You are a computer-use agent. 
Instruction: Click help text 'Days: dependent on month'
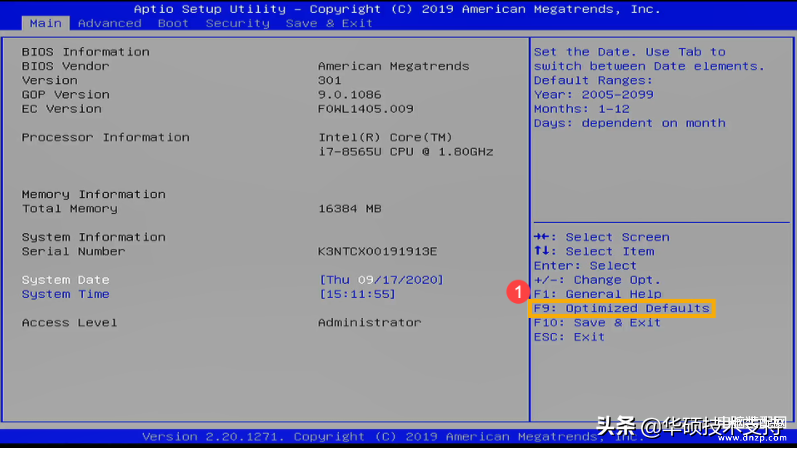pos(630,123)
